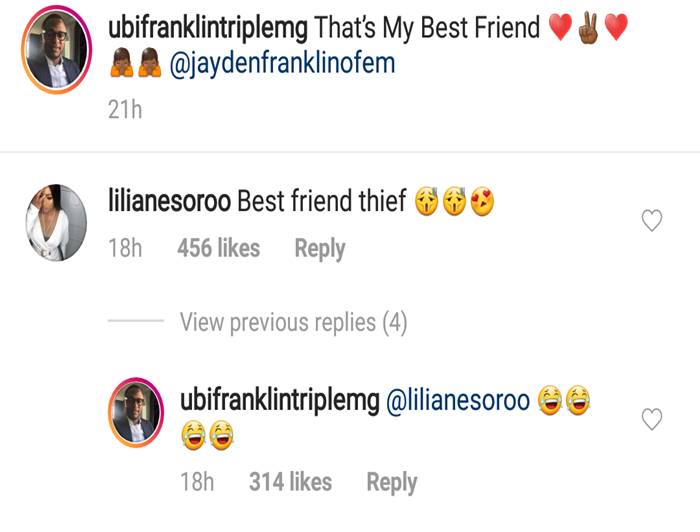Tap the 18h timestamp on lilianesoroo's comment
Image resolution: width=700 pixels, height=532 pixels.
coord(125,248)
